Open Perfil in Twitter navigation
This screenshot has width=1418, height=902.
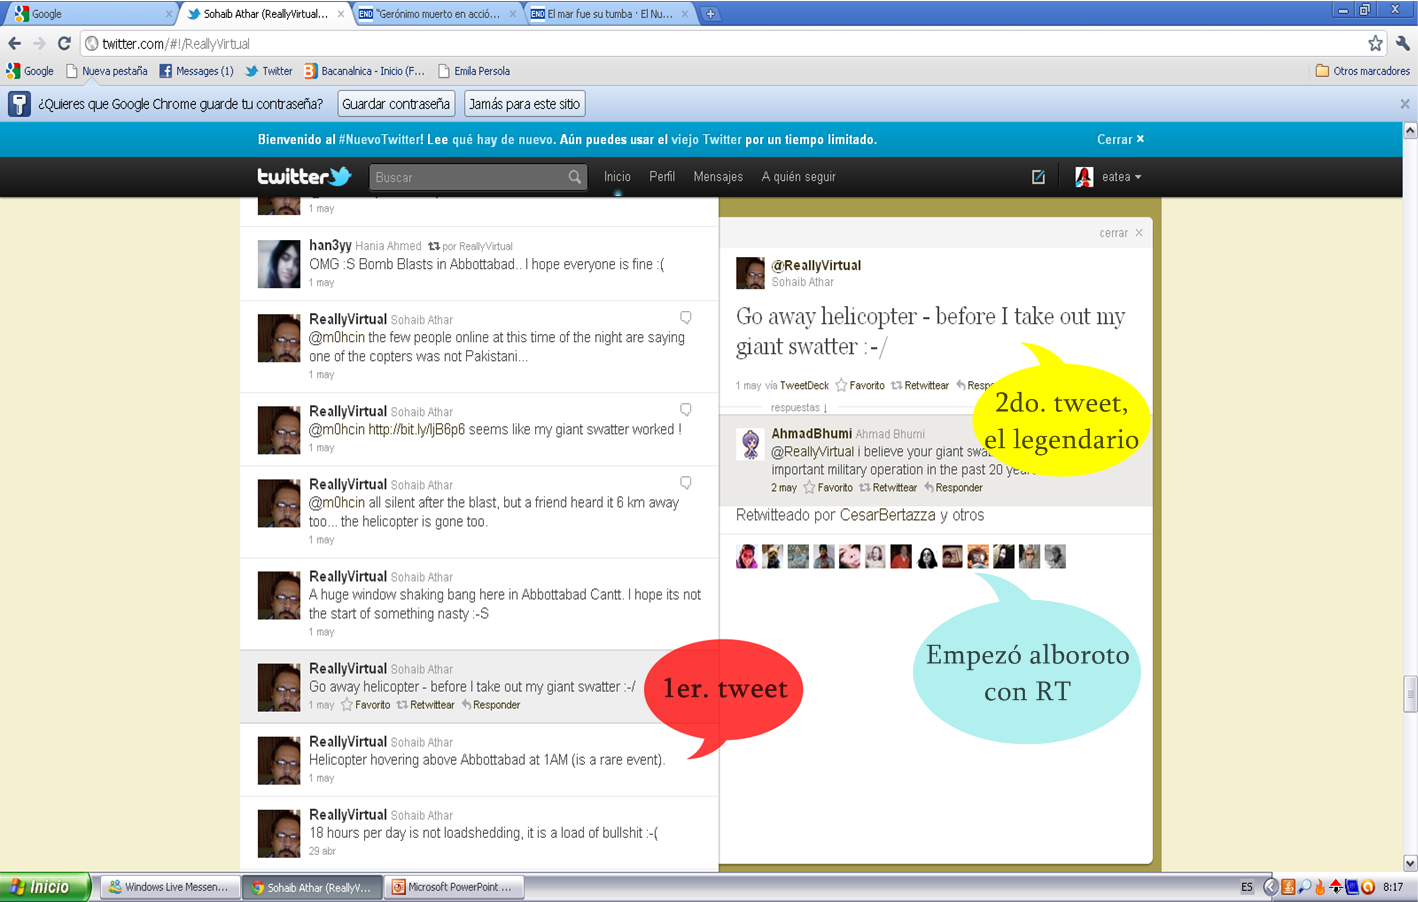(662, 177)
